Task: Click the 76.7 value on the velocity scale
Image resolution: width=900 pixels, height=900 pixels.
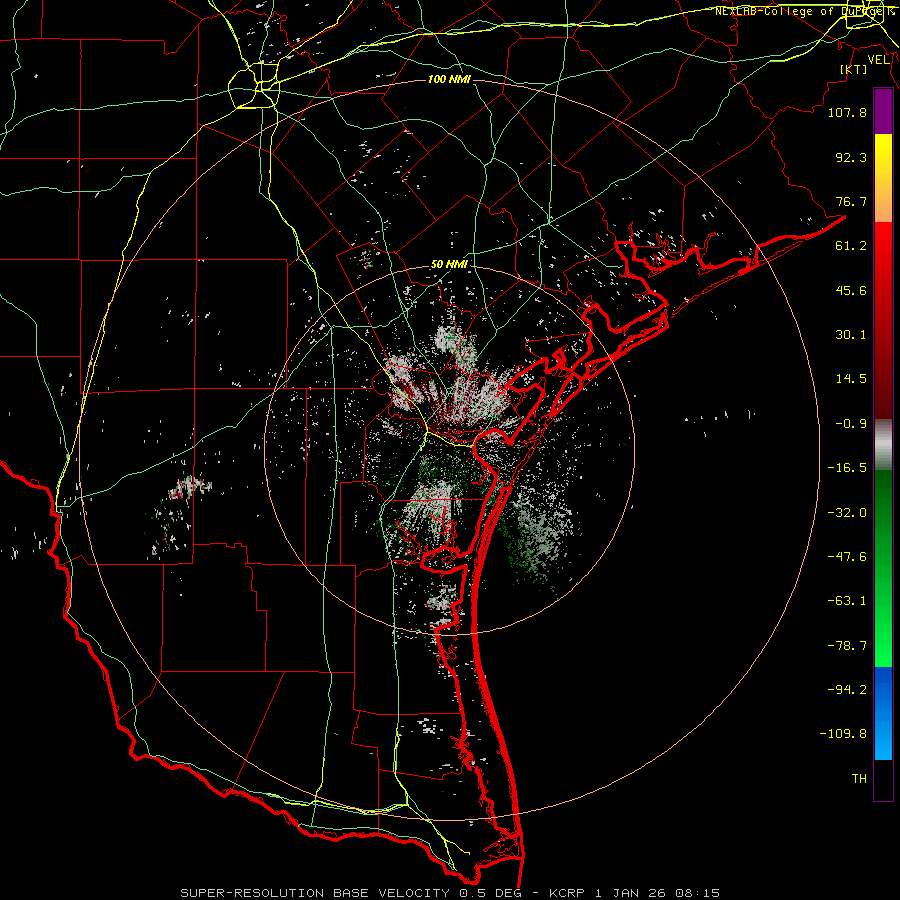Action: pos(851,201)
